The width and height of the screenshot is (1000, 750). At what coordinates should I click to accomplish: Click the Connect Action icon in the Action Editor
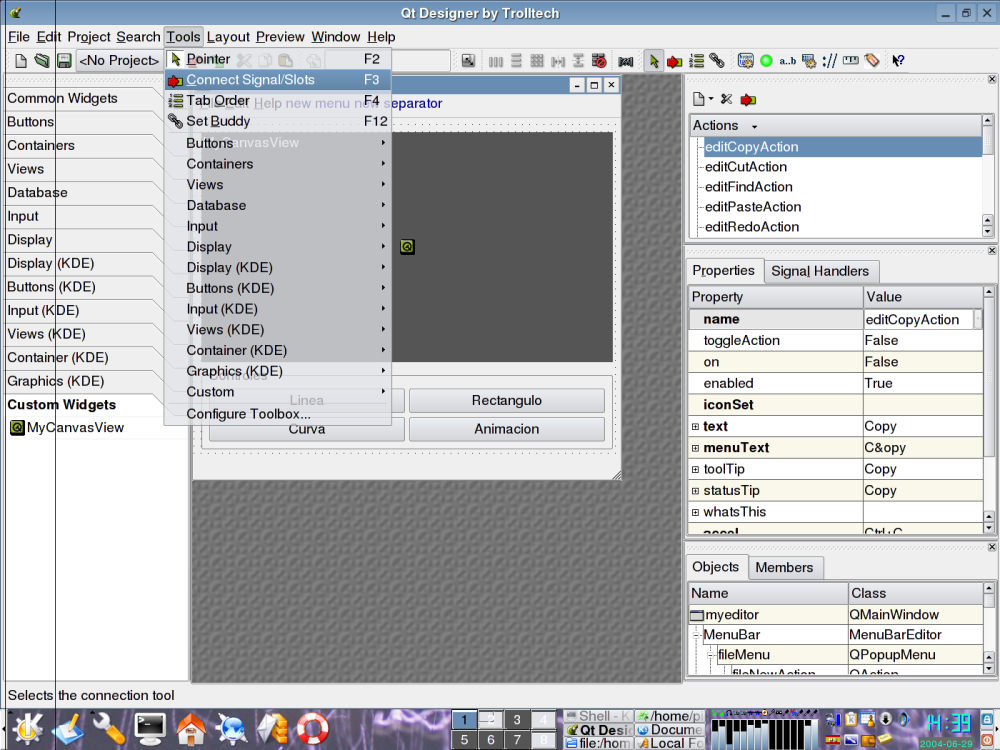[x=748, y=99]
